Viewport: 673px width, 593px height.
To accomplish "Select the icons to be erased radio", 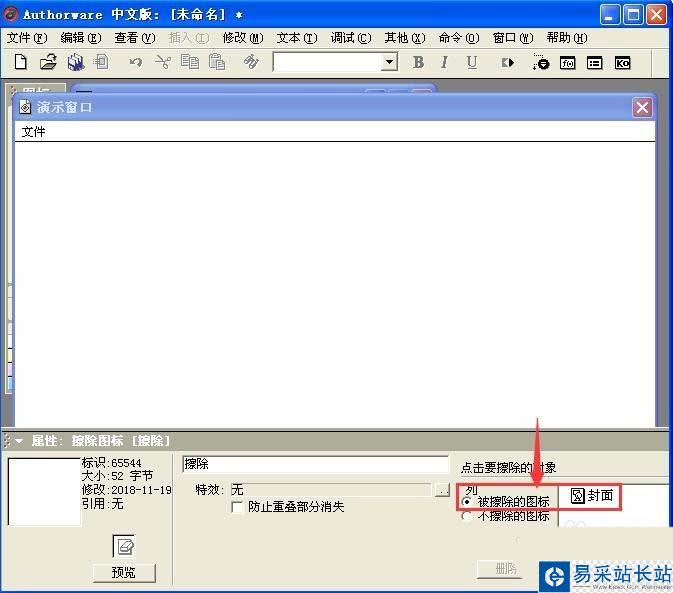I will [x=467, y=501].
